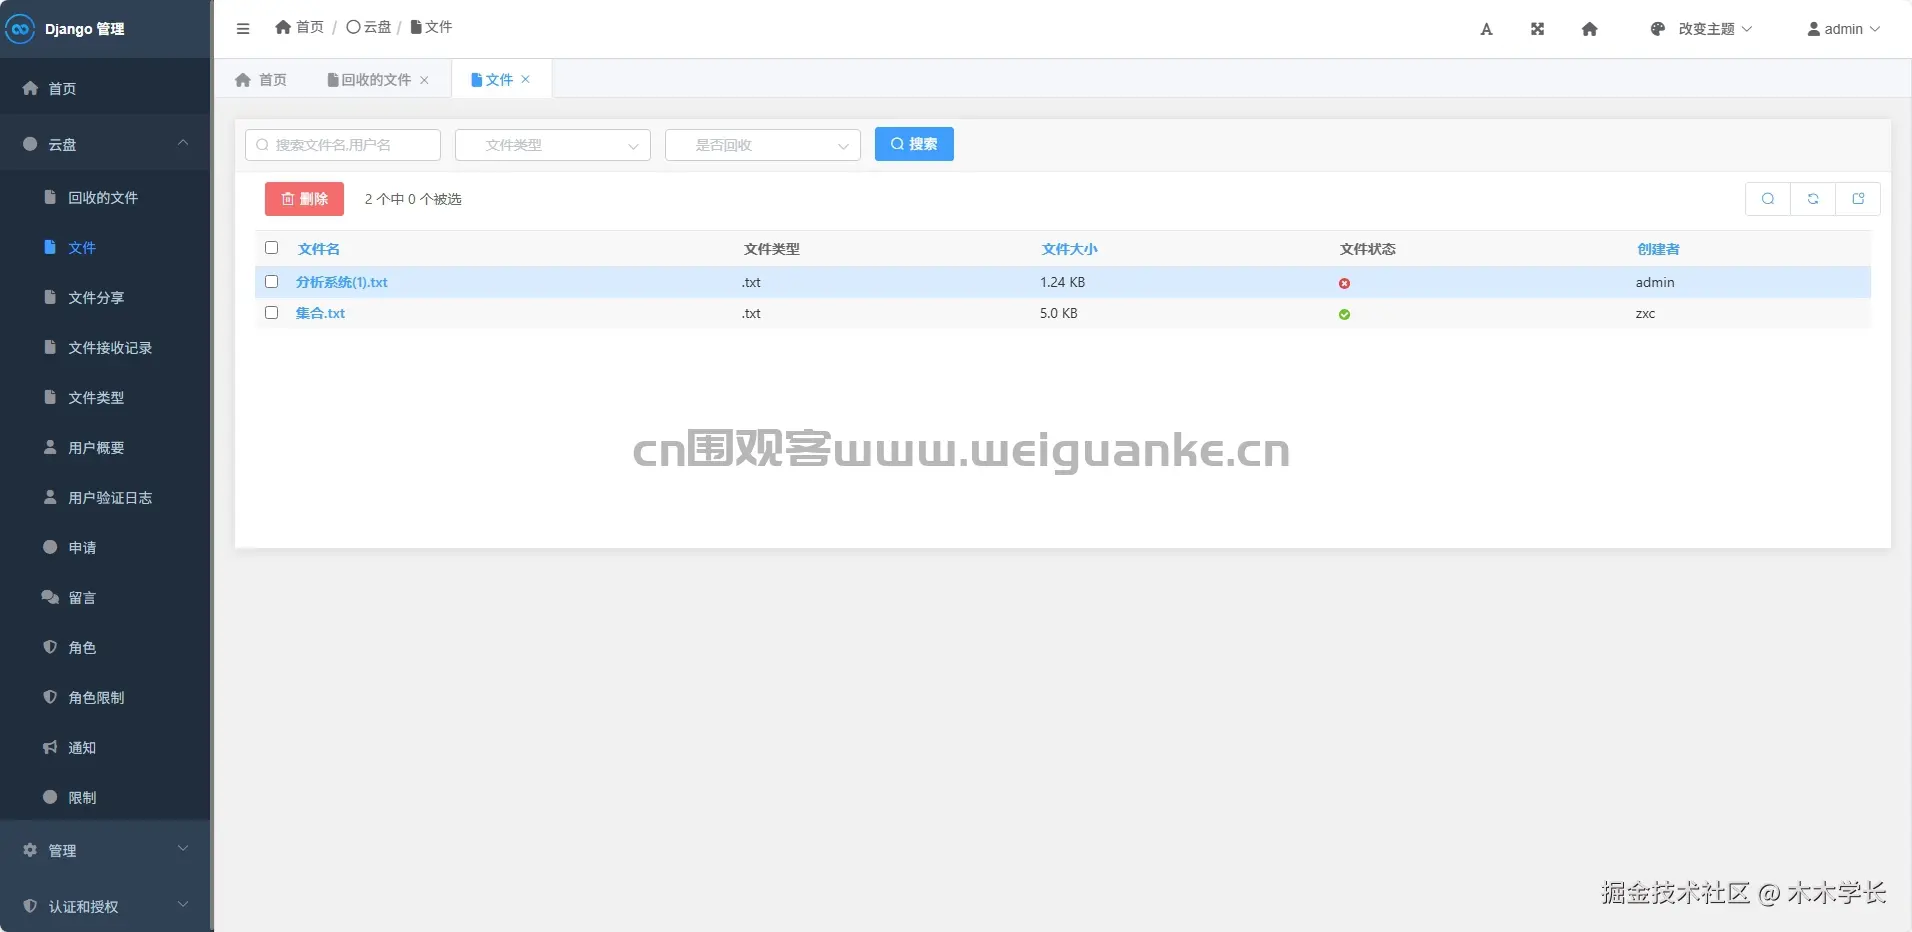Tick the select-all checkbox in table header
The width and height of the screenshot is (1912, 932).
(x=271, y=248)
